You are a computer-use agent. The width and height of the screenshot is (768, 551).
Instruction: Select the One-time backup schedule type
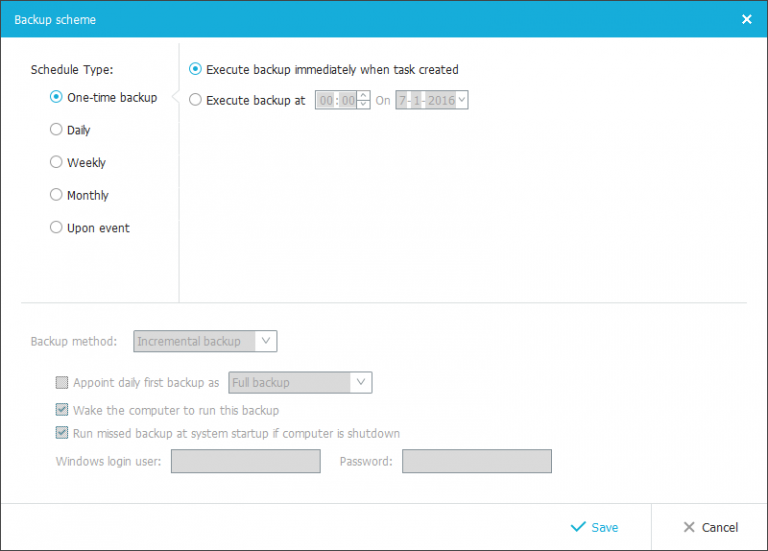57,97
